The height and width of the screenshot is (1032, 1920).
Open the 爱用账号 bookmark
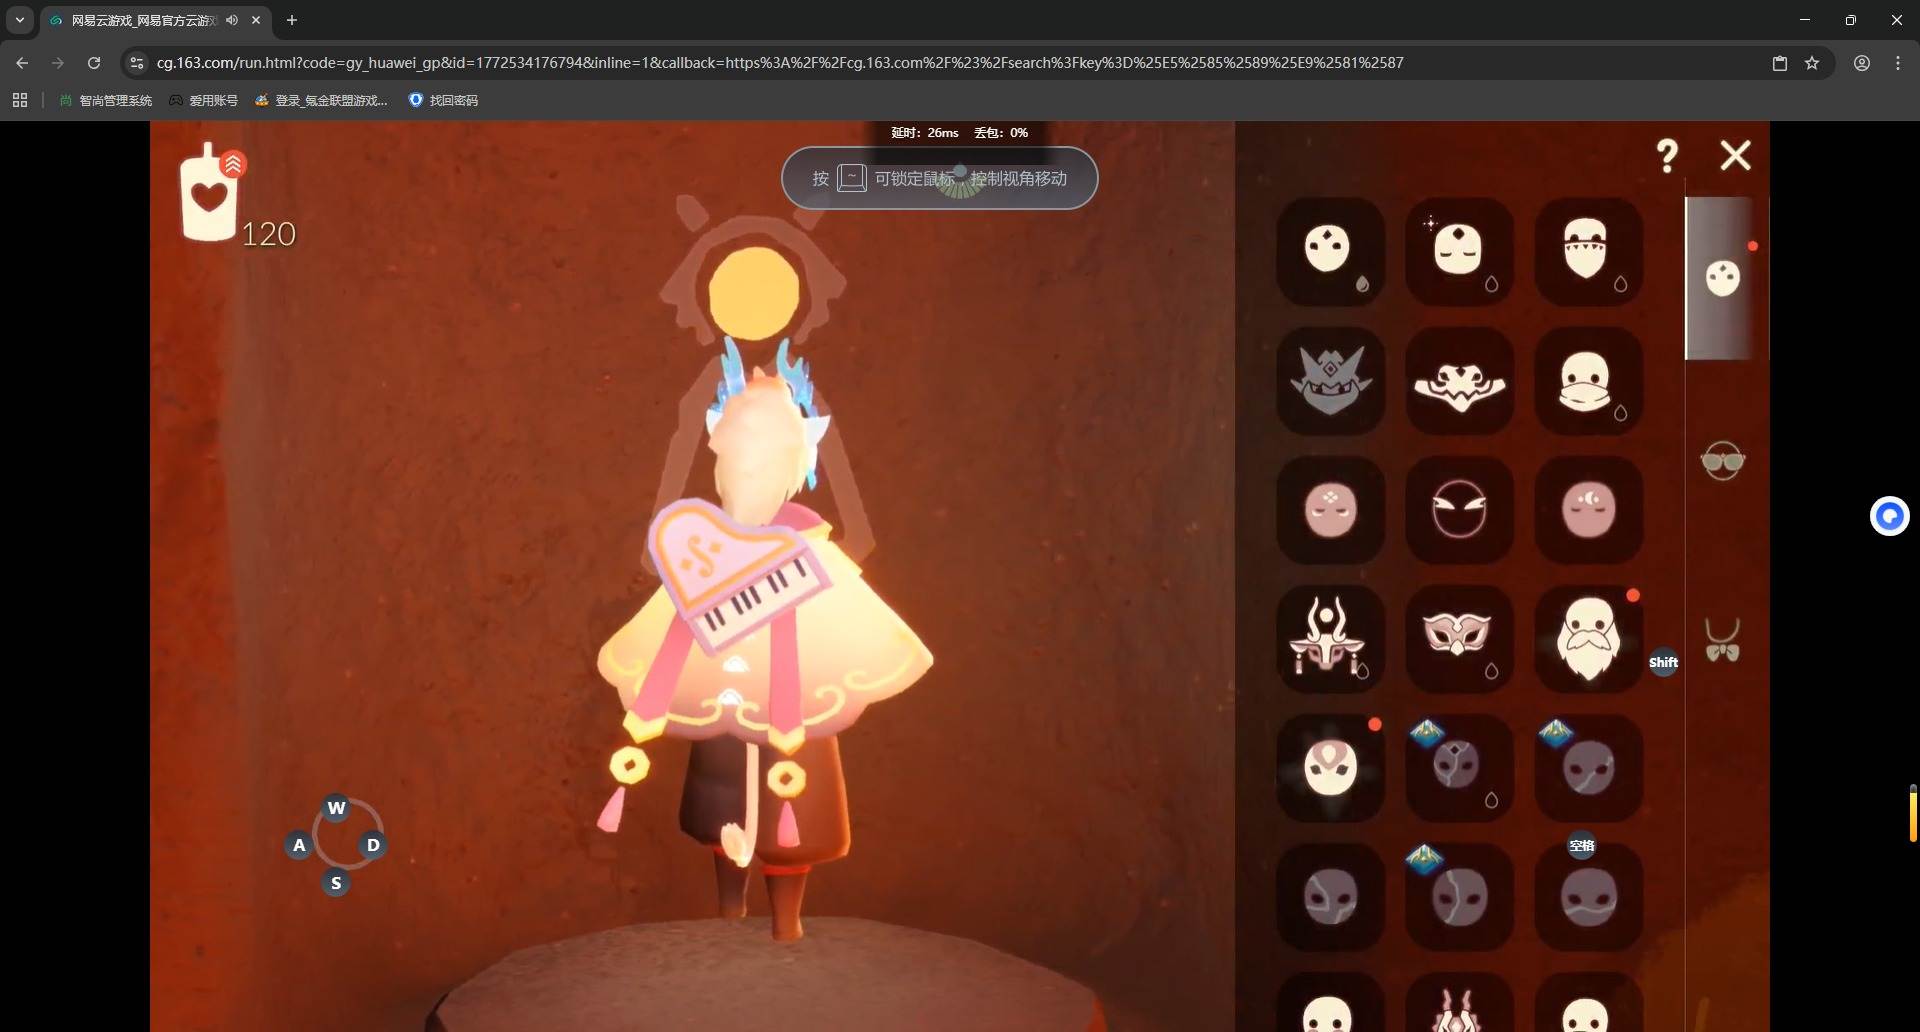tap(204, 100)
